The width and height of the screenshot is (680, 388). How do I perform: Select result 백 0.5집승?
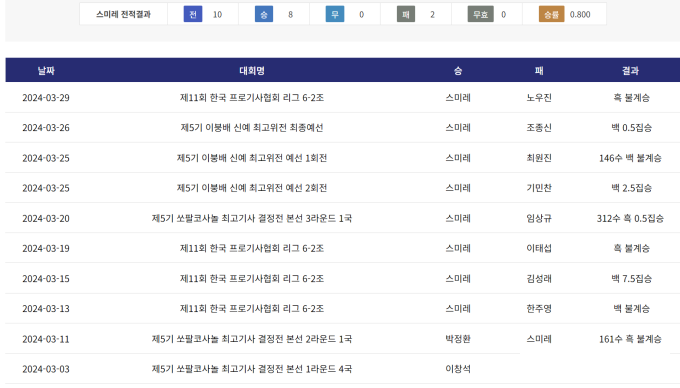pyautogui.click(x=631, y=127)
